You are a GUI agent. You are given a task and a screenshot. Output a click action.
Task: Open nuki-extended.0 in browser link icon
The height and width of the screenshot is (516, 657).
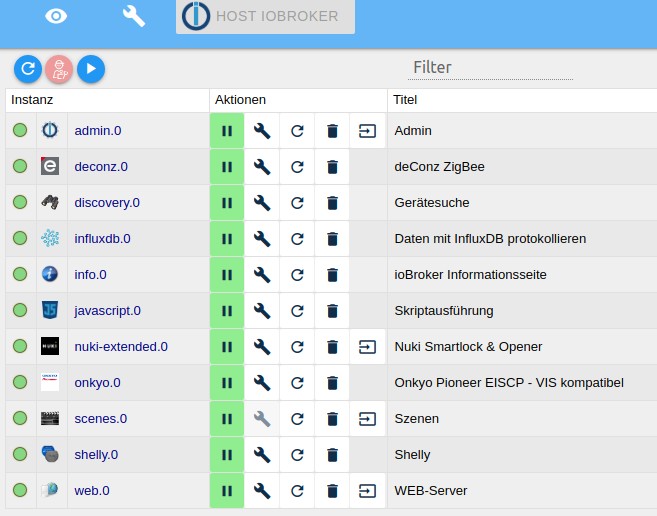[368, 347]
